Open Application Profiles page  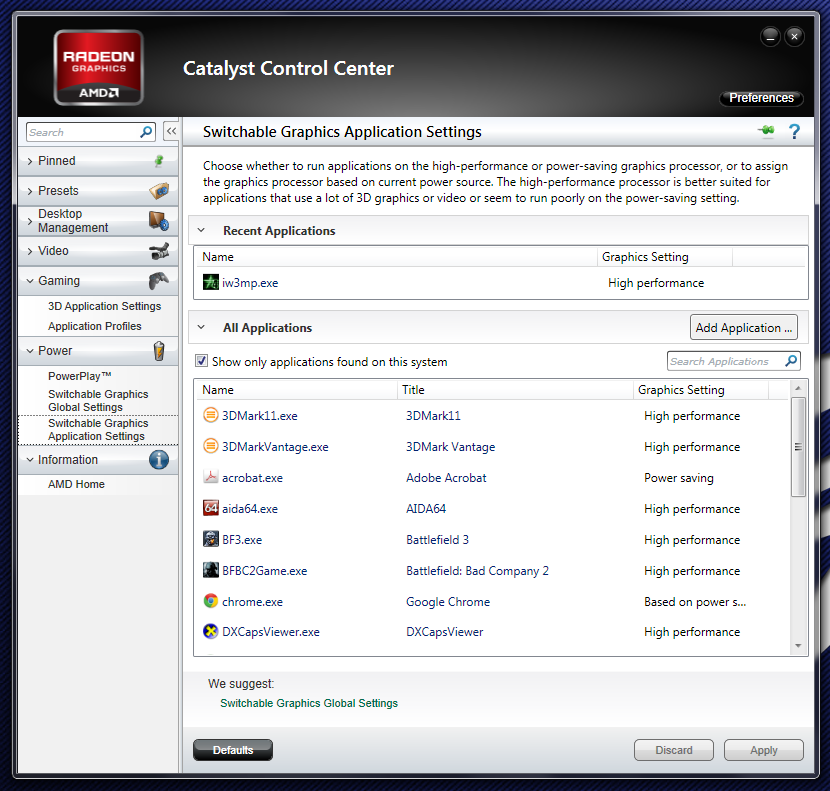(95, 326)
